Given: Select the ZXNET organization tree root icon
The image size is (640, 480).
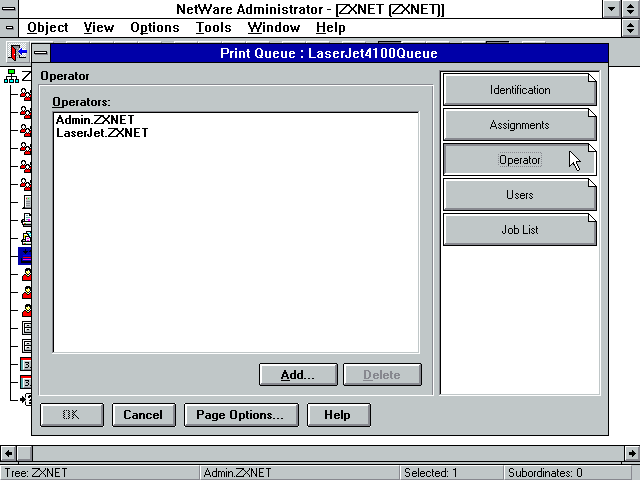Looking at the screenshot, I should [x=11, y=76].
